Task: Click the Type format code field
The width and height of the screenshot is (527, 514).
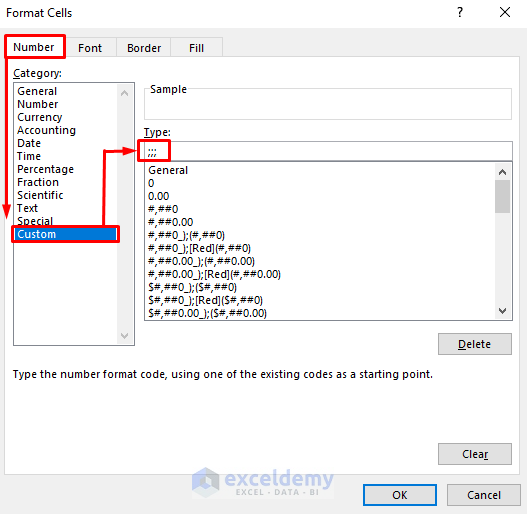Action: tap(328, 151)
